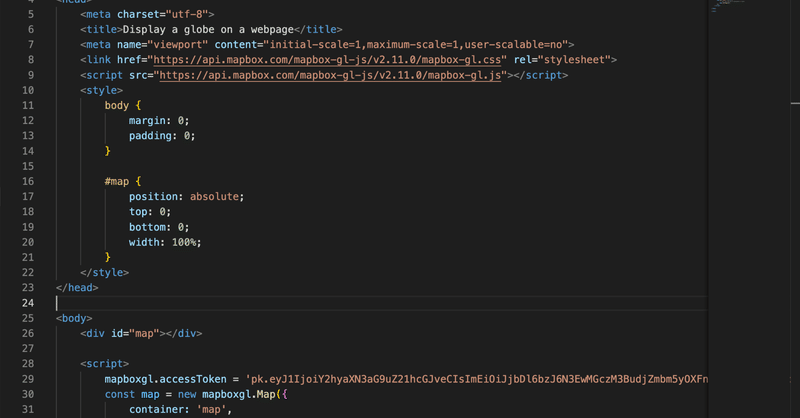Click line number 31 in the gutter
Screen dimensions: 800x418
click(x=28, y=409)
